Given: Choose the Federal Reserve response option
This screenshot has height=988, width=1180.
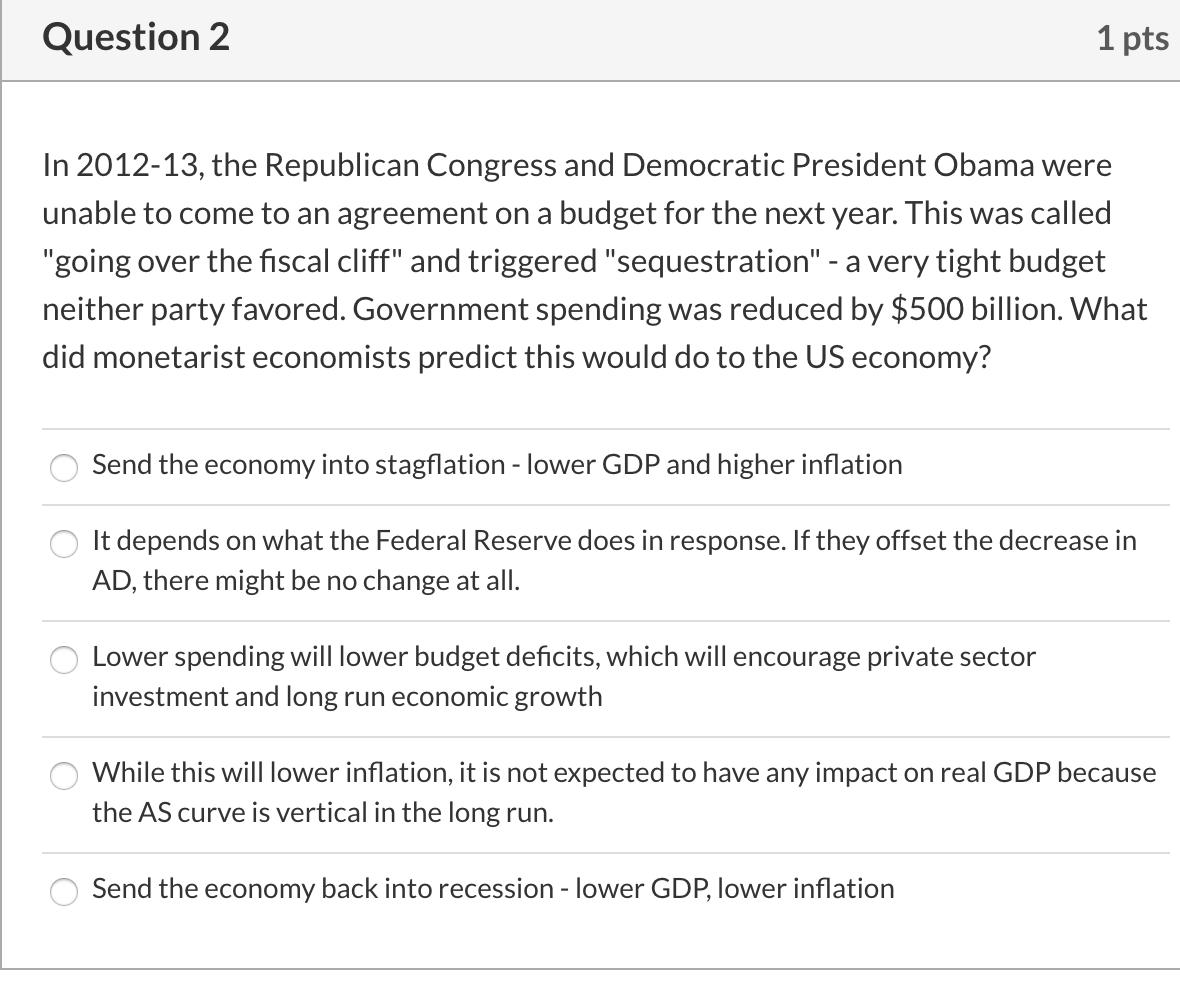Looking at the screenshot, I should point(63,544).
